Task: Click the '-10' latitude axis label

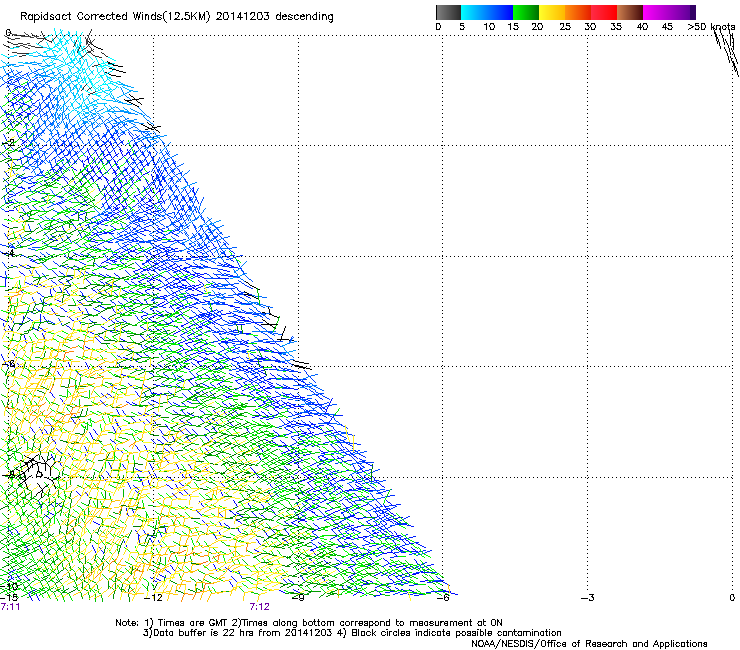Action: click(9, 587)
